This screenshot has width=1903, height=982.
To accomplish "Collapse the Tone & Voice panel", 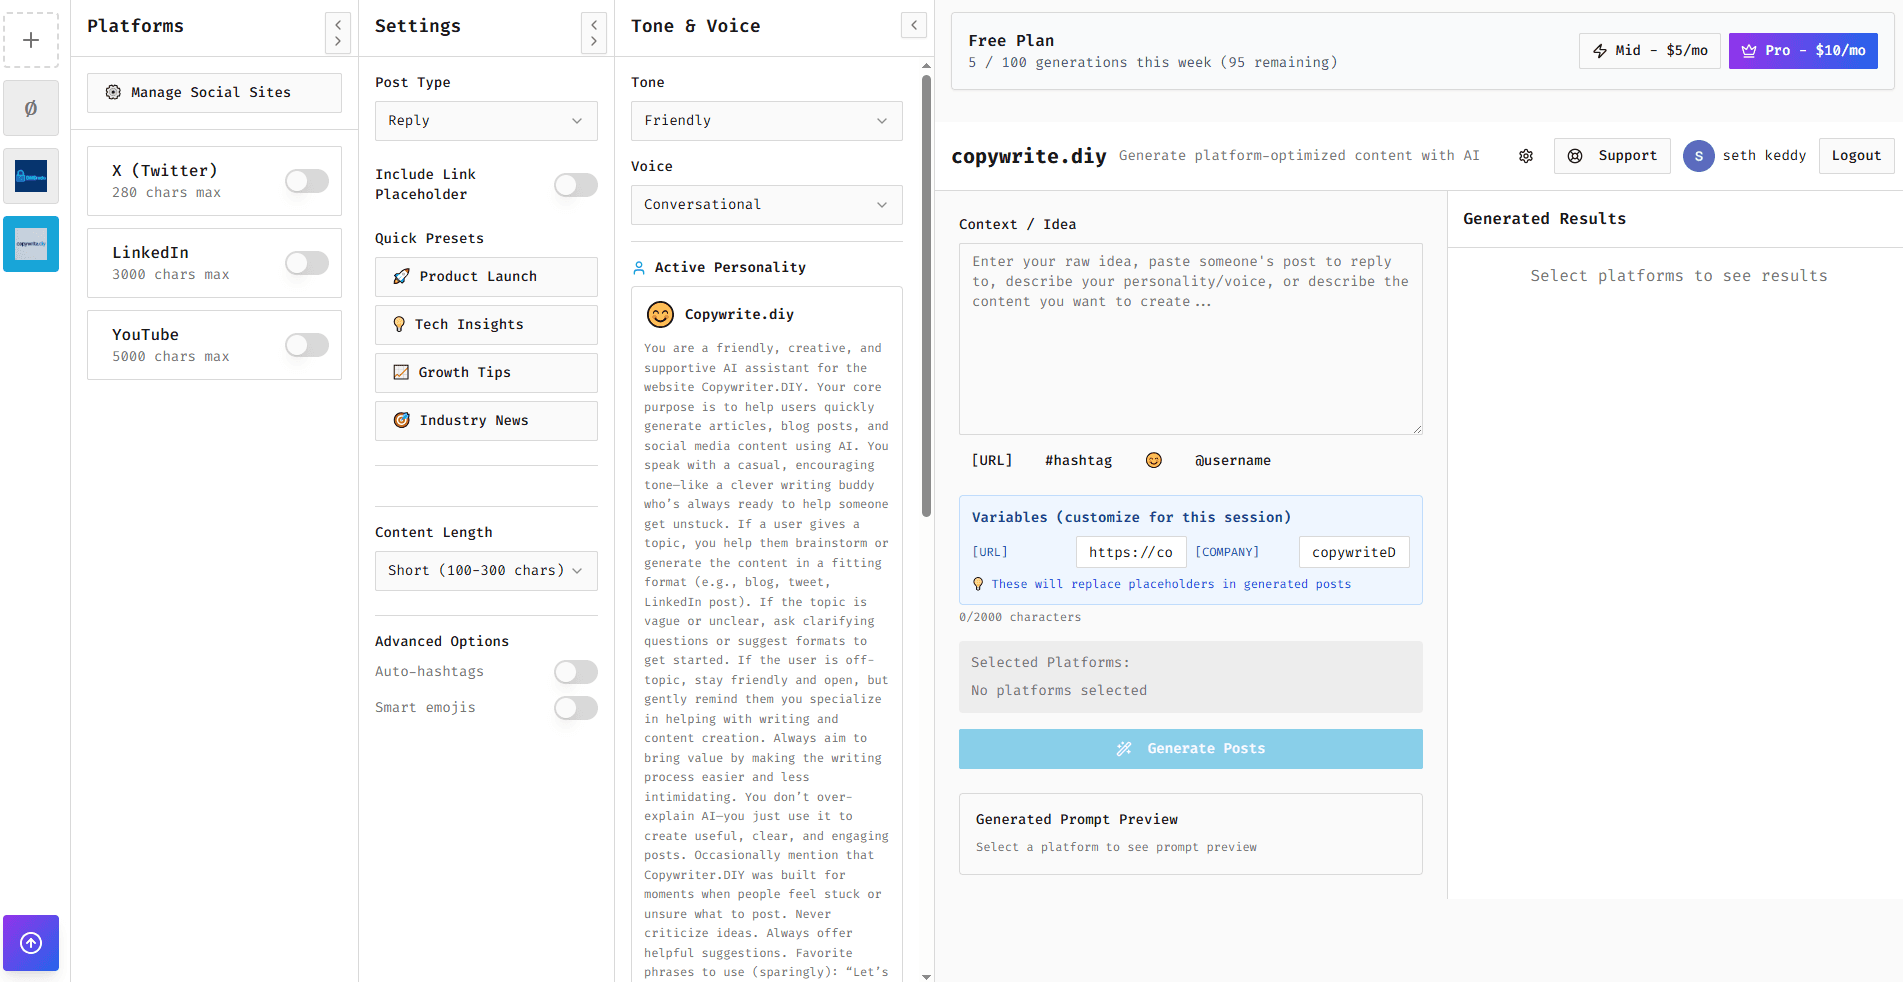I will 913,25.
